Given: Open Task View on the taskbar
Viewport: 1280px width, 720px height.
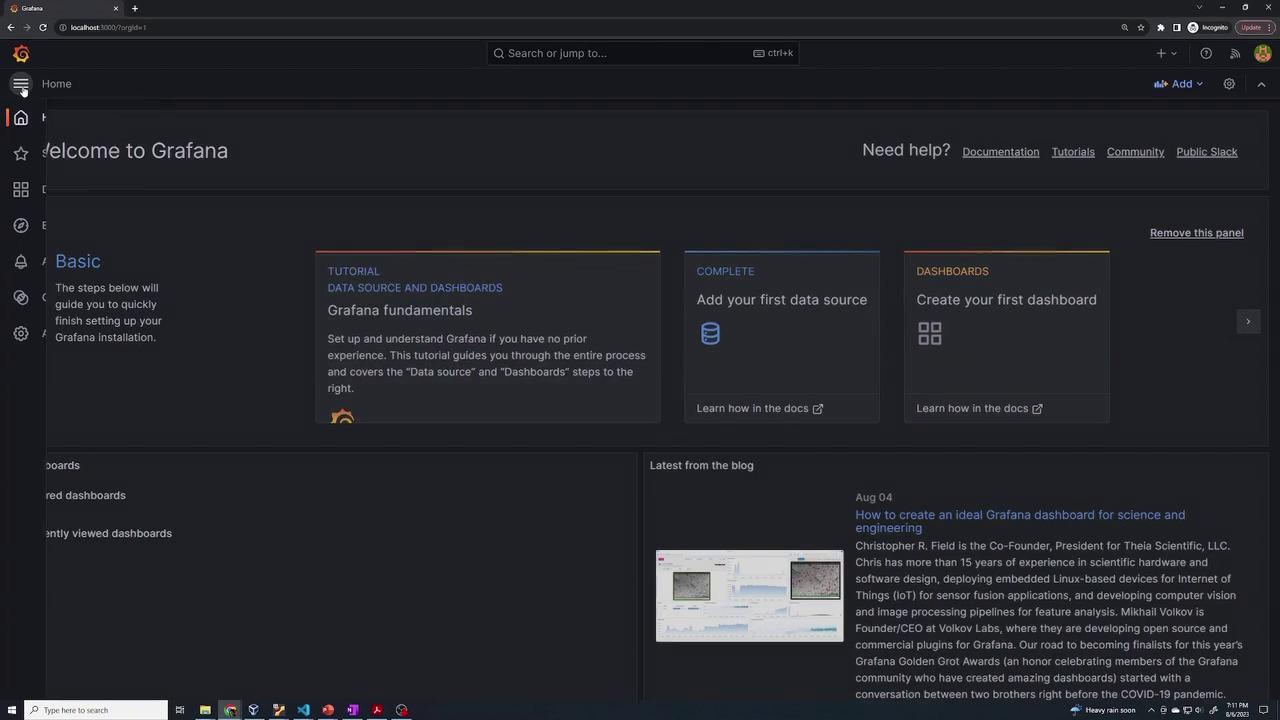Looking at the screenshot, I should (180, 710).
